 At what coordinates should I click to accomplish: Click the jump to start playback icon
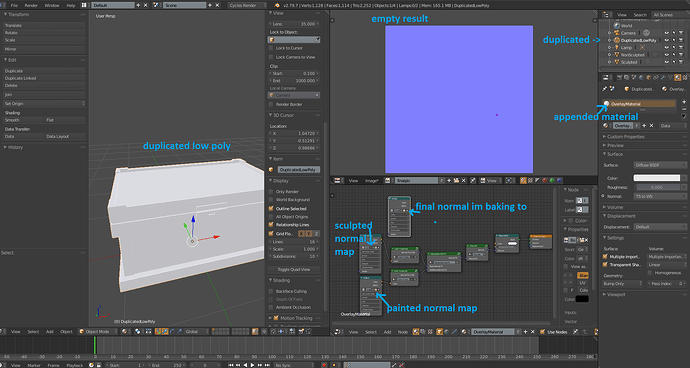[231, 365]
